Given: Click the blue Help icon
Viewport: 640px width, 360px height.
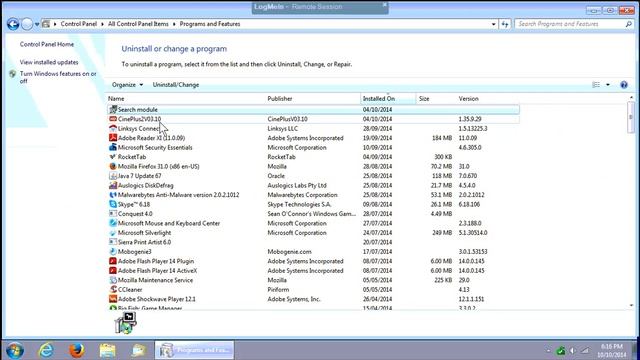Looking at the screenshot, I should (x=624, y=85).
